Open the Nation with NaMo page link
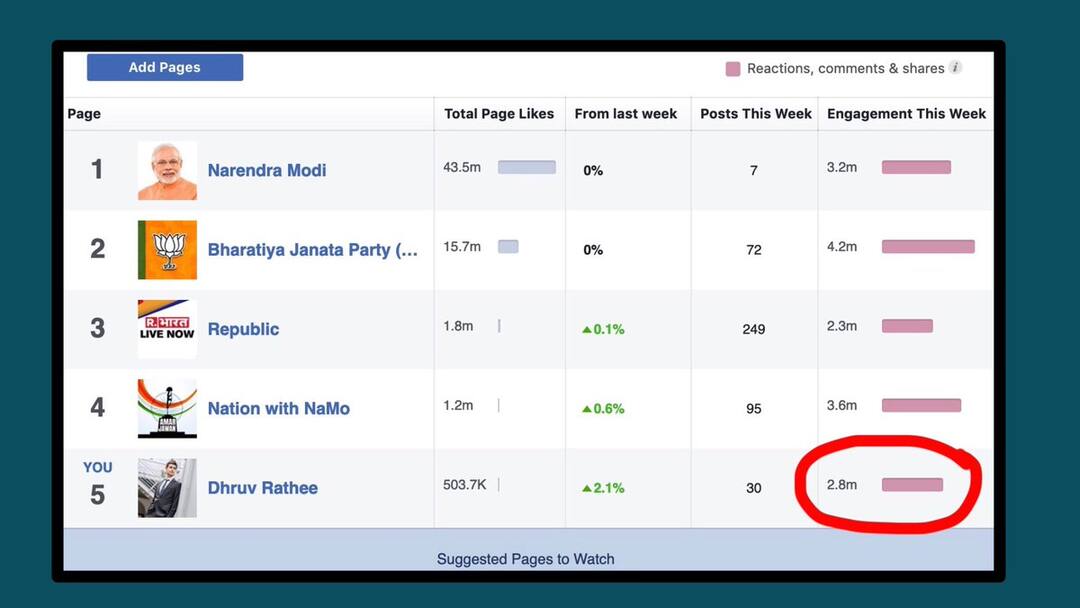 coord(279,408)
